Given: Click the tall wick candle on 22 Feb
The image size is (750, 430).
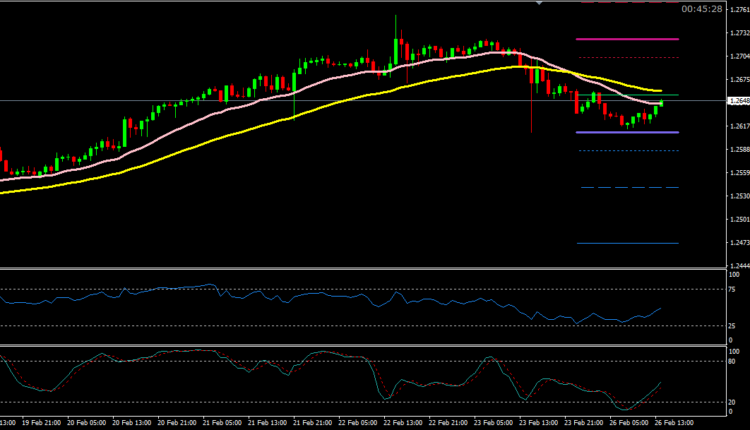Looking at the screenshot, I should pyautogui.click(x=396, y=30).
